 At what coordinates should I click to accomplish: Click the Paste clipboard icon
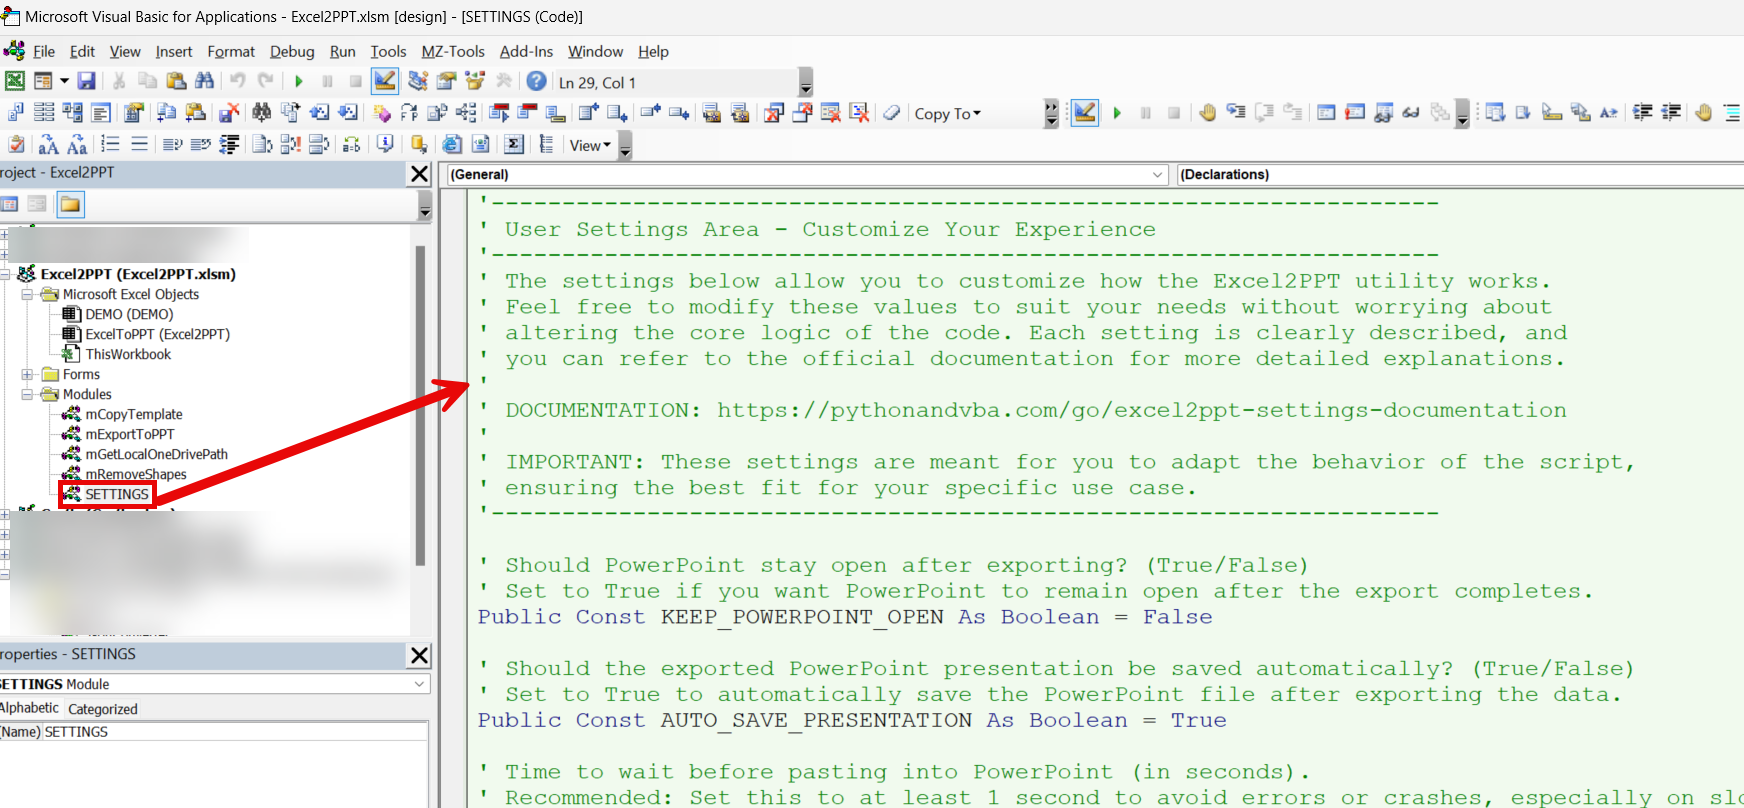[176, 81]
